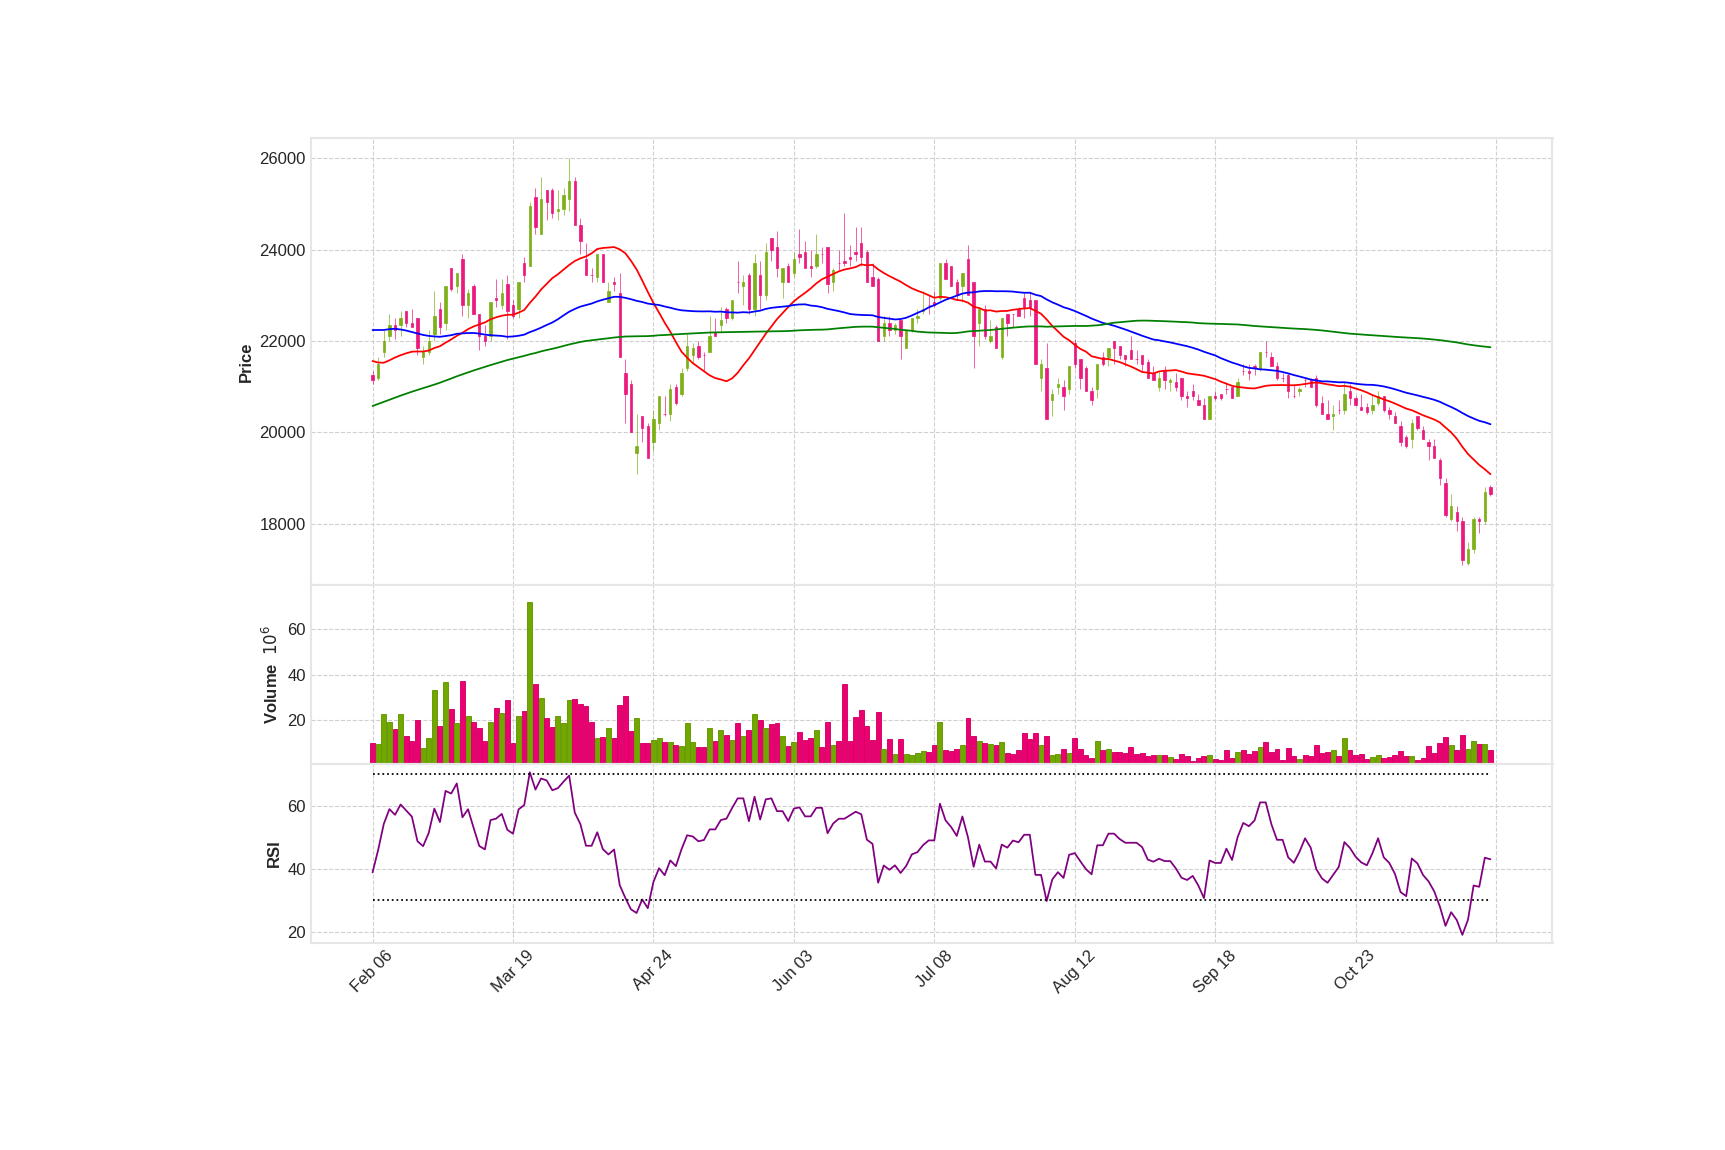
Task: Click the Aug 12 date label
Action: (x=1073, y=971)
